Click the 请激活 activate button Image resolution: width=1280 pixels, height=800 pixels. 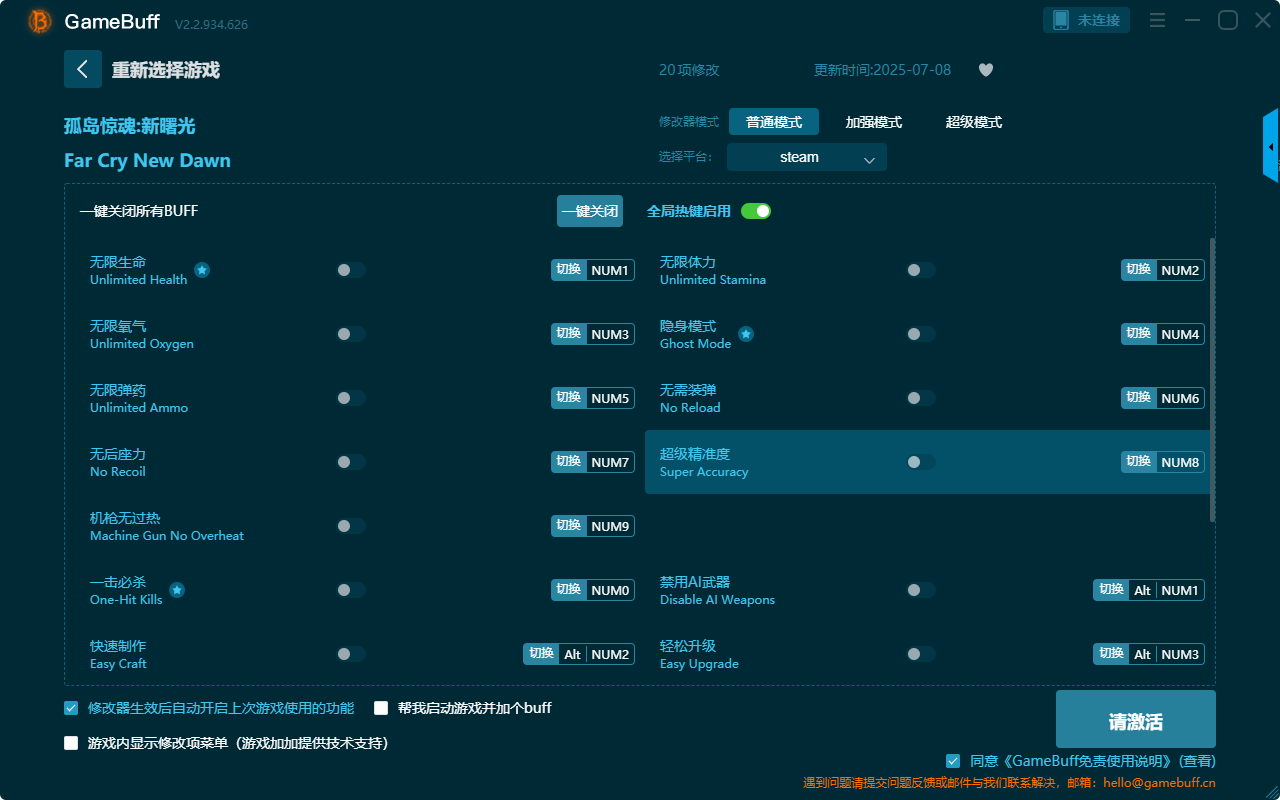point(1135,719)
